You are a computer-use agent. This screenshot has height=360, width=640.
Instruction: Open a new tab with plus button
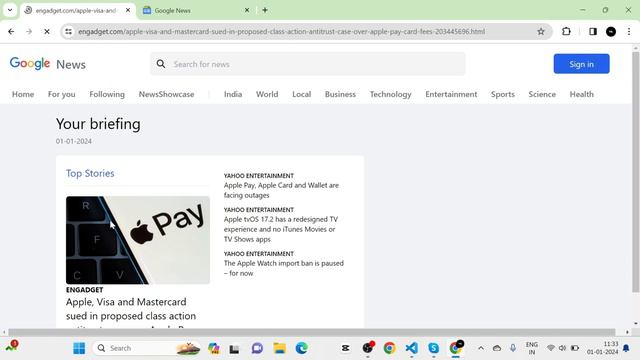pos(265,10)
